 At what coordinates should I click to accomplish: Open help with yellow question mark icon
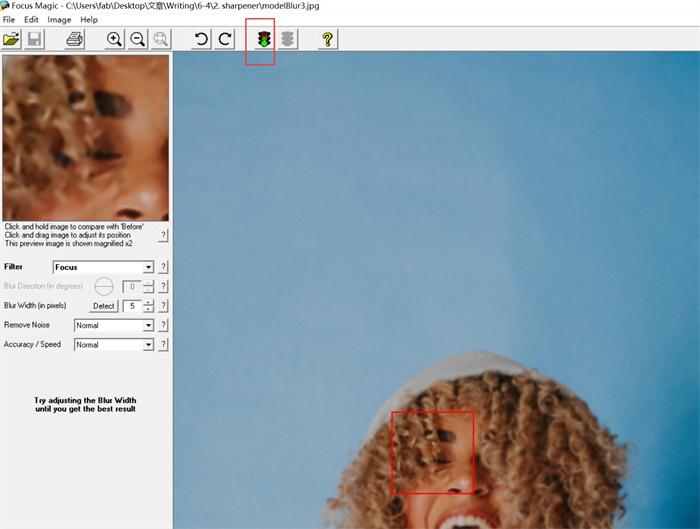coord(327,39)
